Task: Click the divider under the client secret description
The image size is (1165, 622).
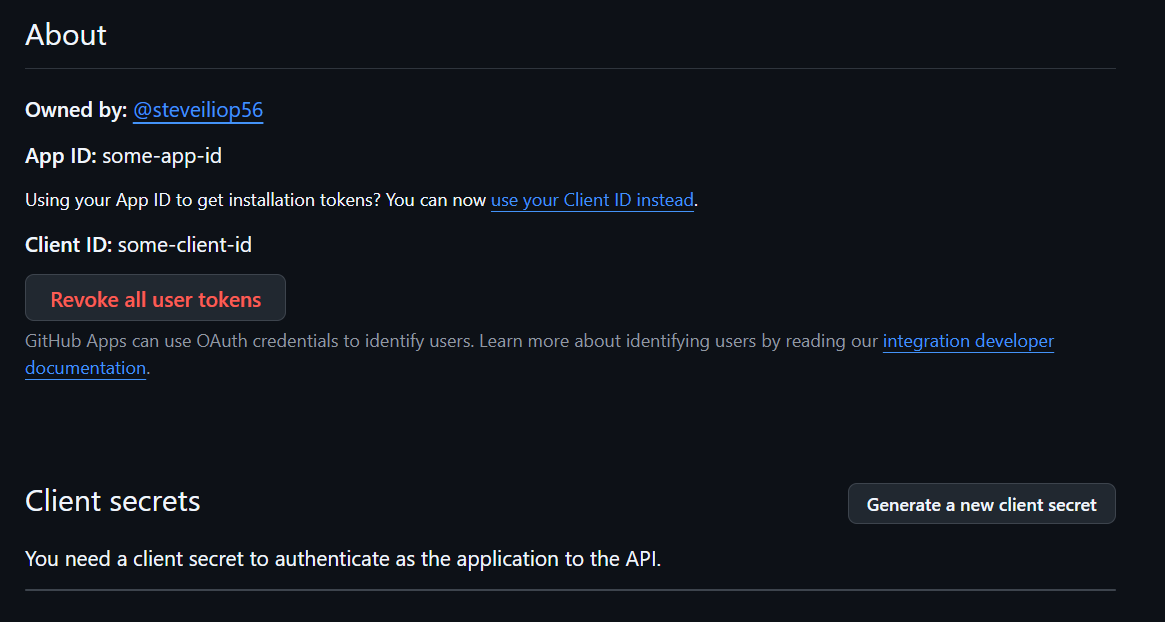Action: click(x=570, y=590)
